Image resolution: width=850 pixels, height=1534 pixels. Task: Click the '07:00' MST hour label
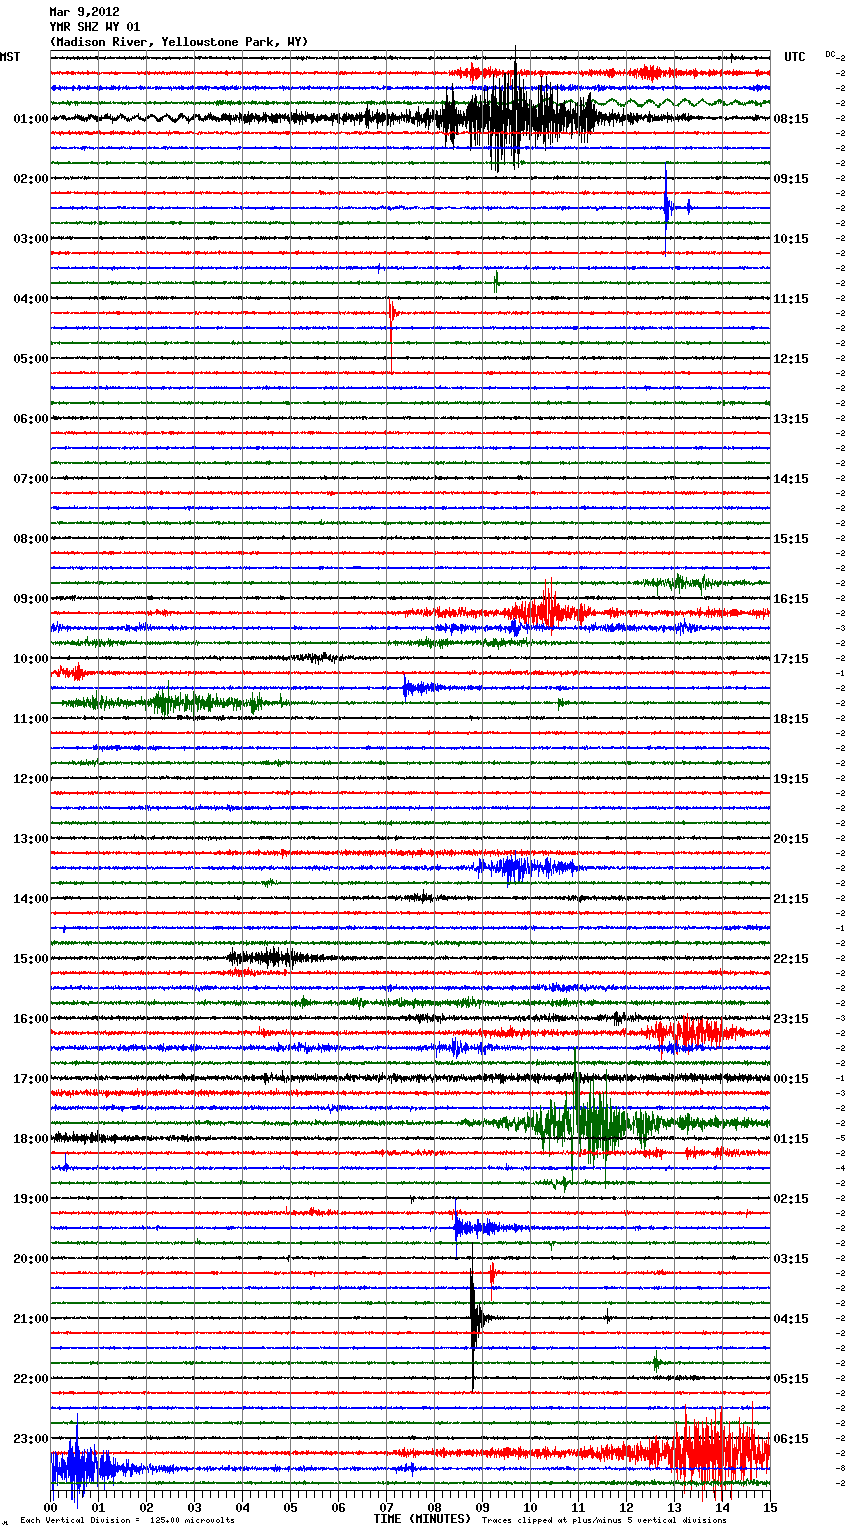(30, 479)
